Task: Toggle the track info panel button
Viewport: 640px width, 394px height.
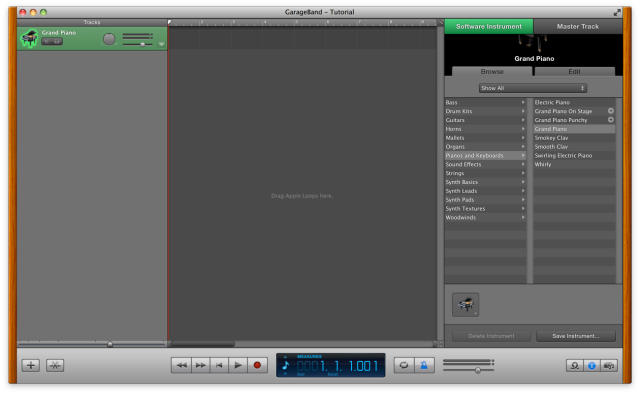Action: pyautogui.click(x=591, y=365)
